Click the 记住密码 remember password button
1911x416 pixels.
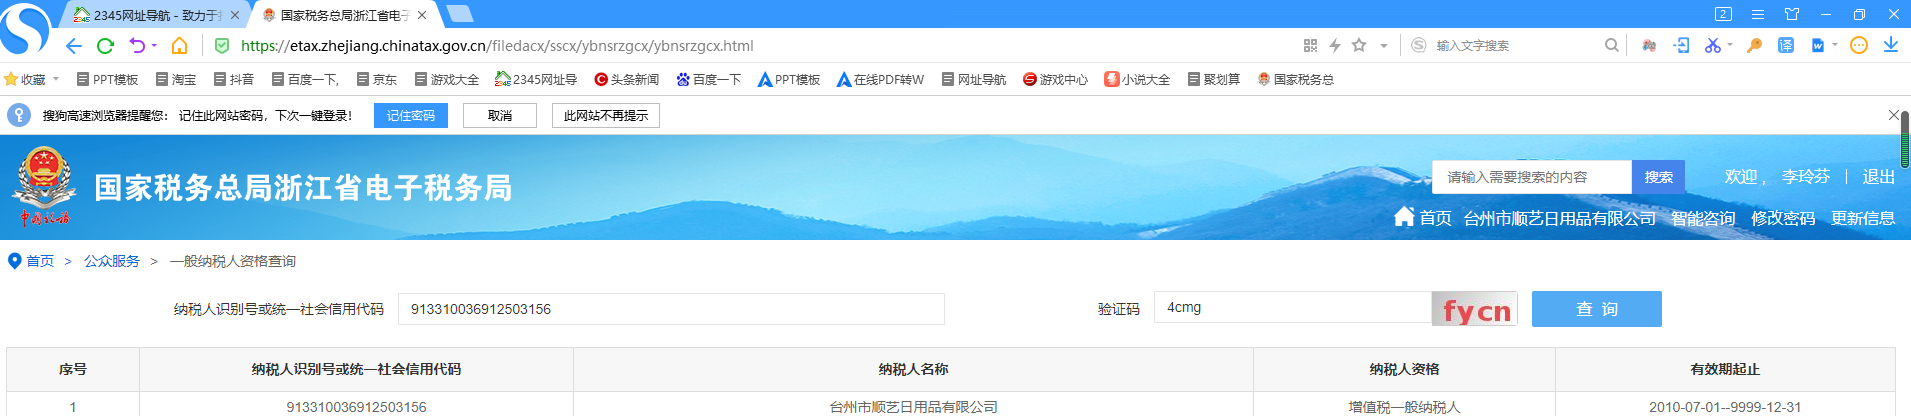[x=410, y=116]
